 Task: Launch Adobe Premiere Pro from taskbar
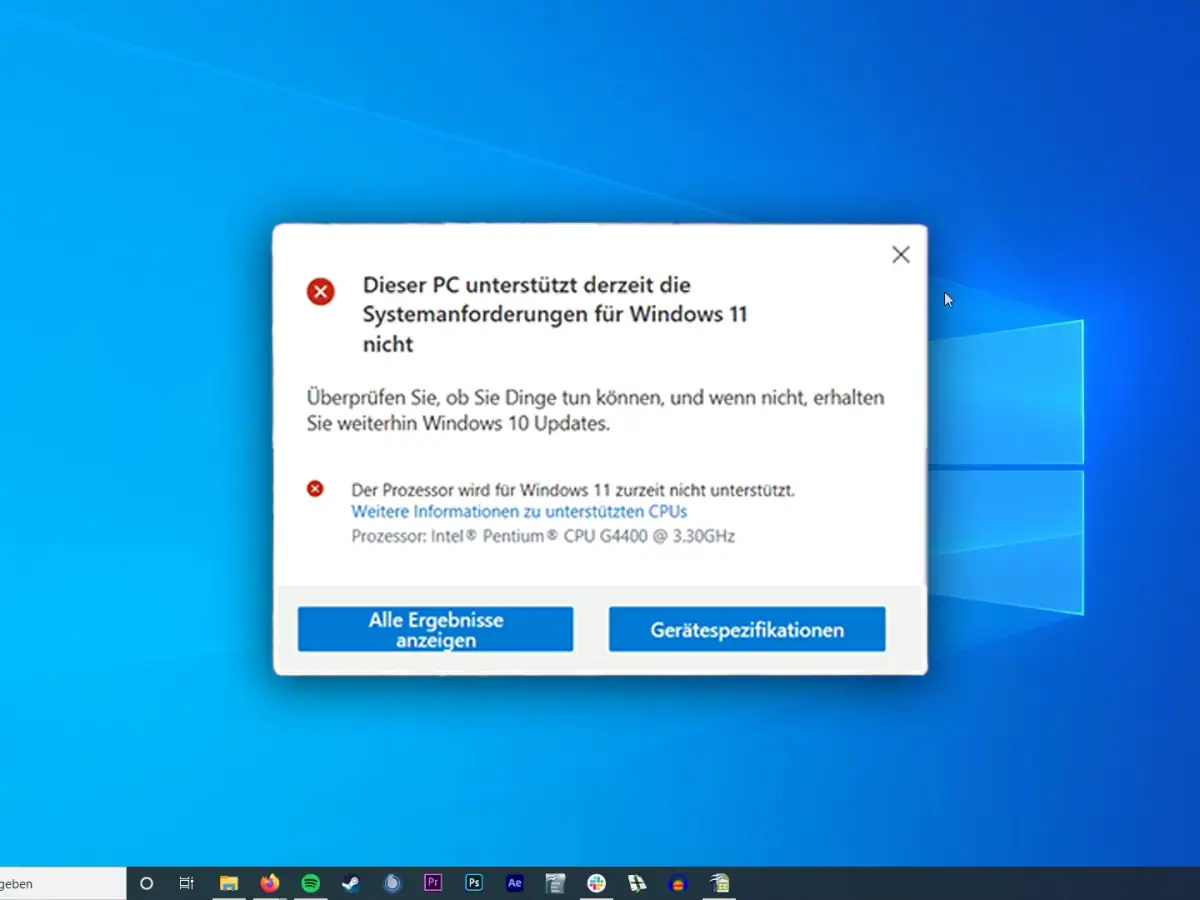[433, 883]
